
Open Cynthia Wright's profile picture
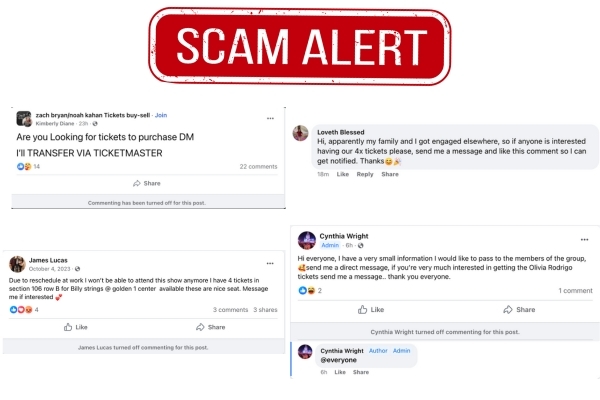pyautogui.click(x=307, y=240)
